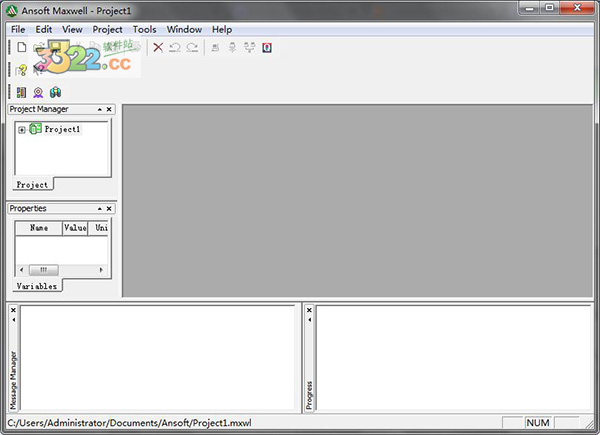Click the network-diagram toolbar icon
This screenshot has width=600, height=435.
249,47
